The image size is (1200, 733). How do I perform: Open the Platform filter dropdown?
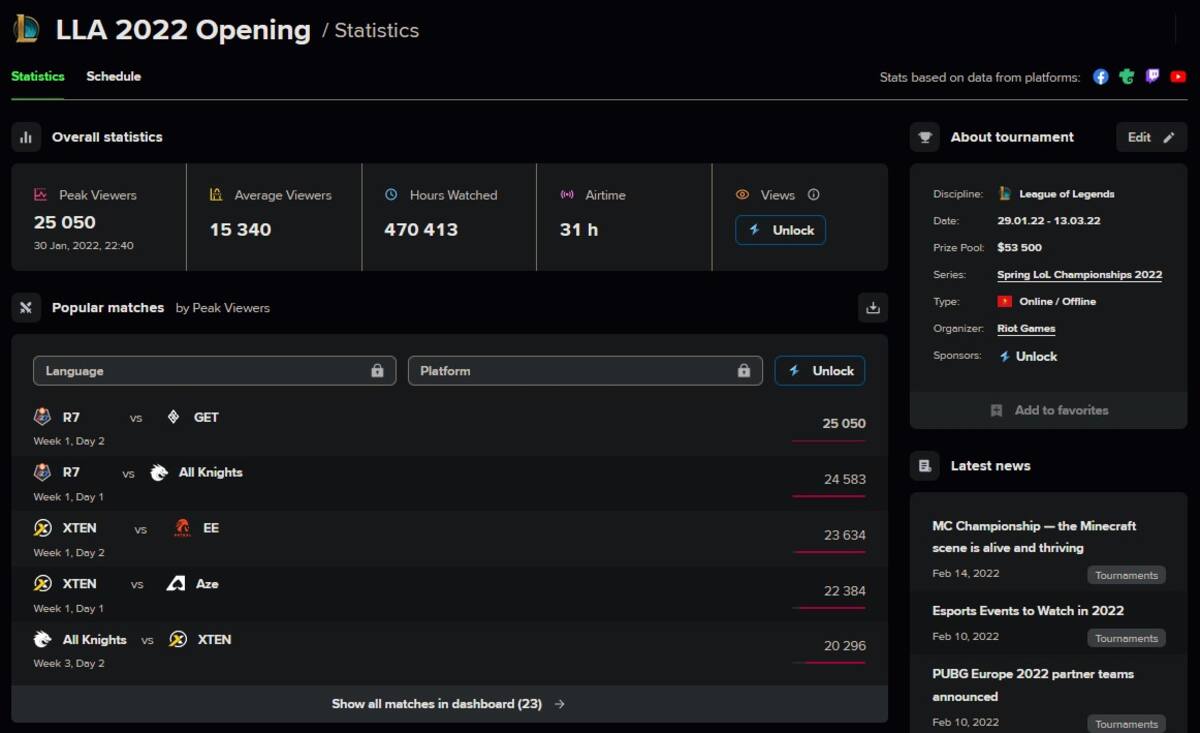click(x=585, y=371)
